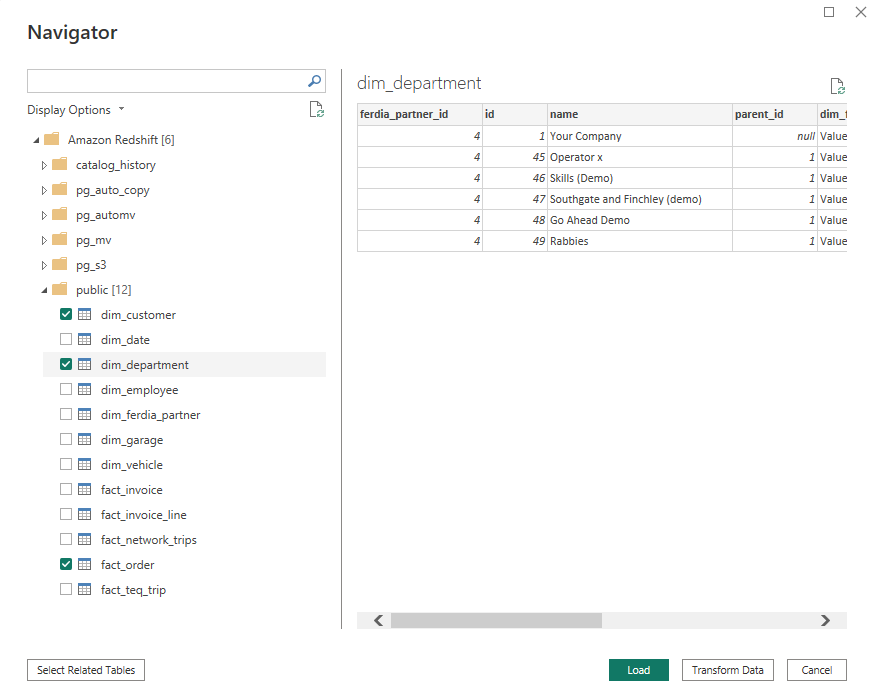Select the 'Operator x' name cell
This screenshot has width=873, height=696.
coord(640,157)
